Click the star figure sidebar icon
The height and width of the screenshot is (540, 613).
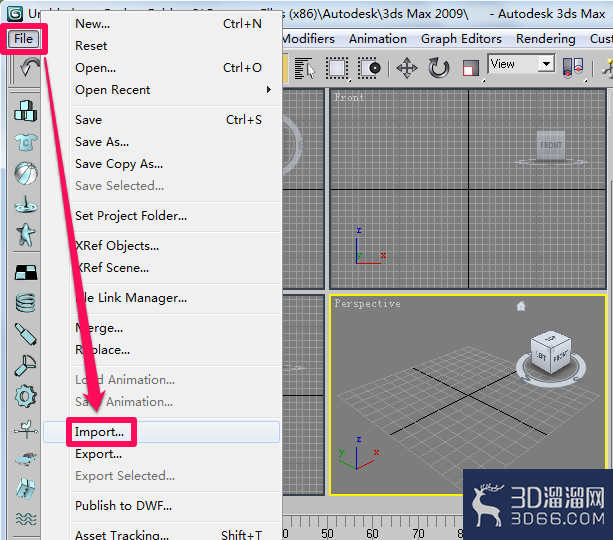tap(26, 235)
